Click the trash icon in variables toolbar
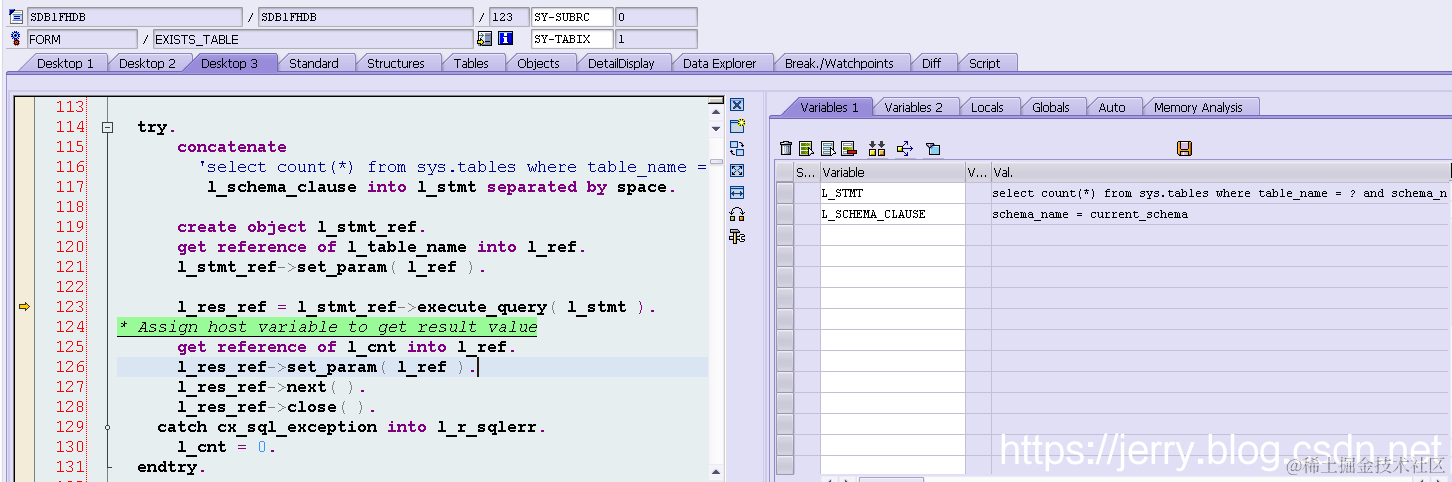 pos(786,148)
